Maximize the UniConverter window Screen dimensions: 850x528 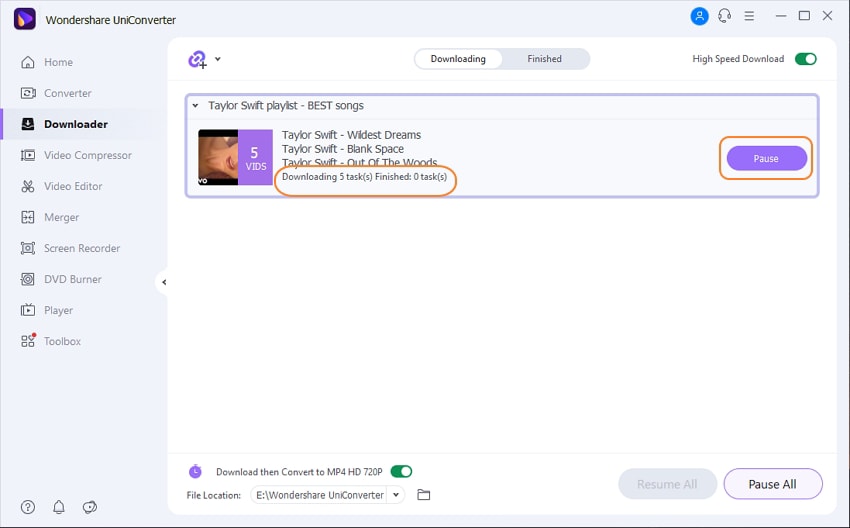tap(804, 16)
